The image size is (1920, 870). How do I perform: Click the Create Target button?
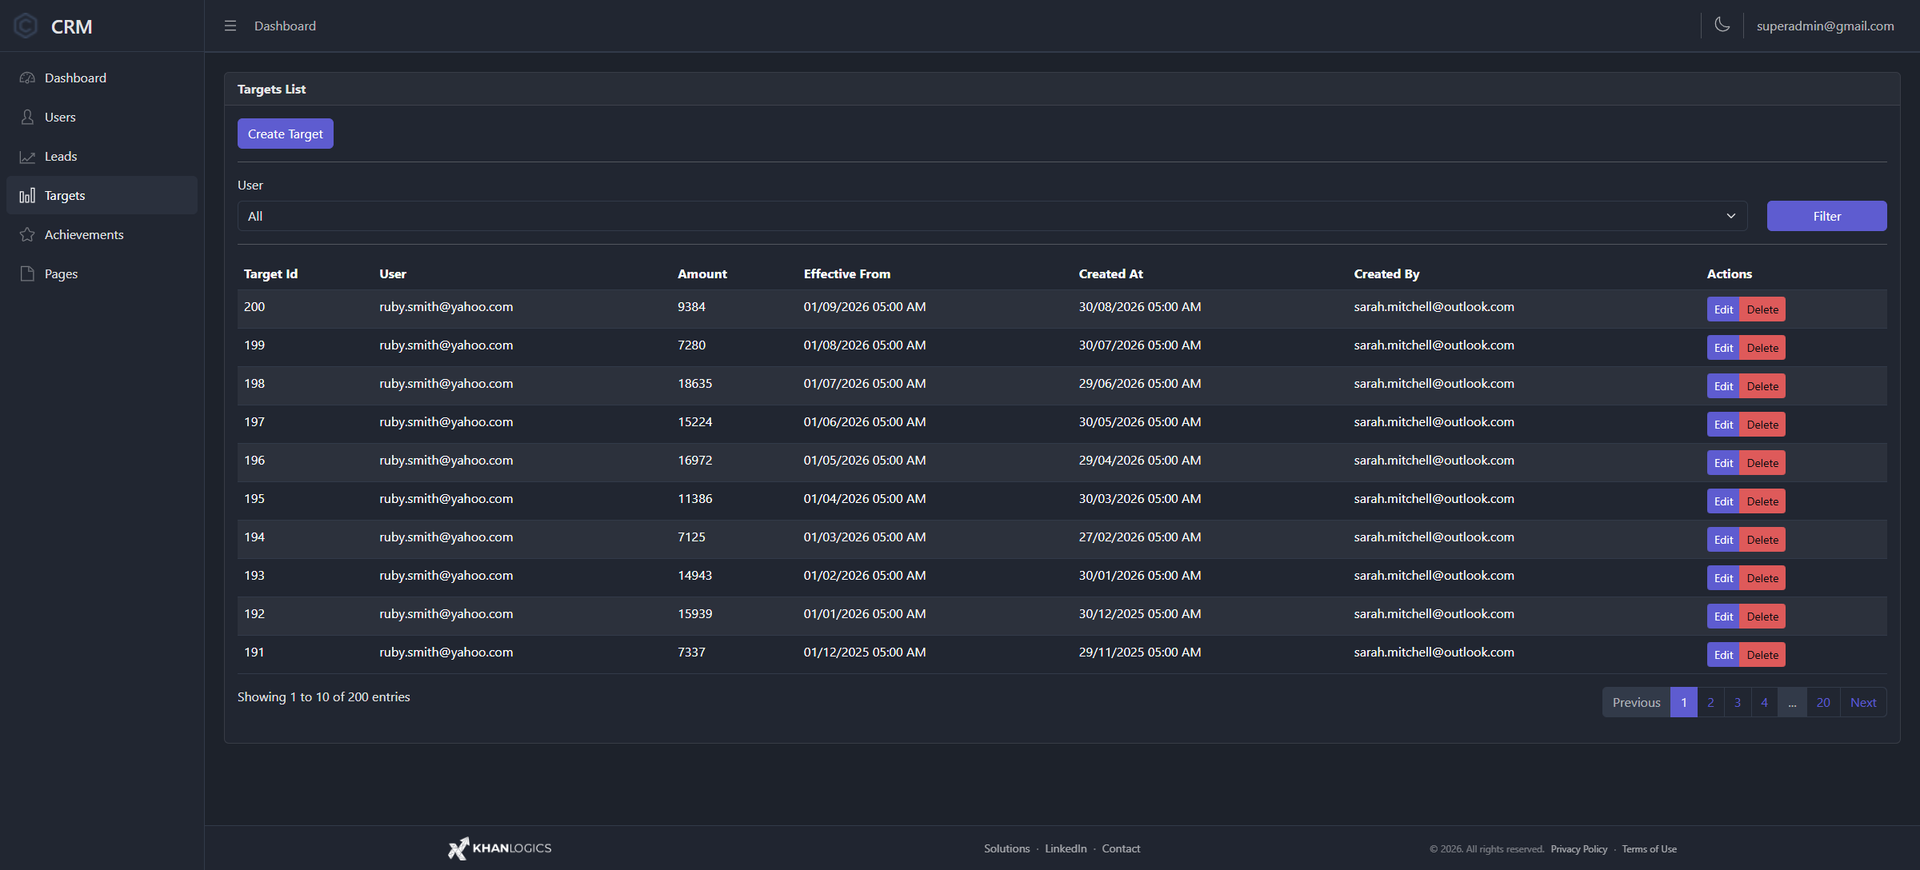(x=285, y=134)
